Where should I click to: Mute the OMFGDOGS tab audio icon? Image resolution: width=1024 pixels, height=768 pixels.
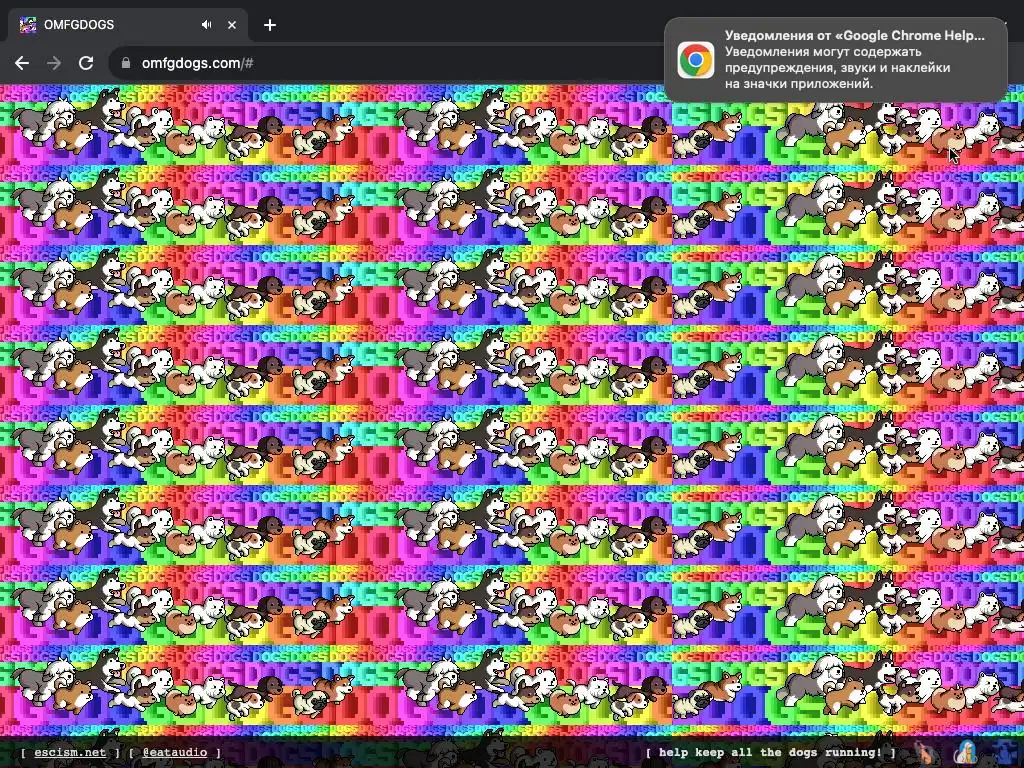pyautogui.click(x=206, y=25)
